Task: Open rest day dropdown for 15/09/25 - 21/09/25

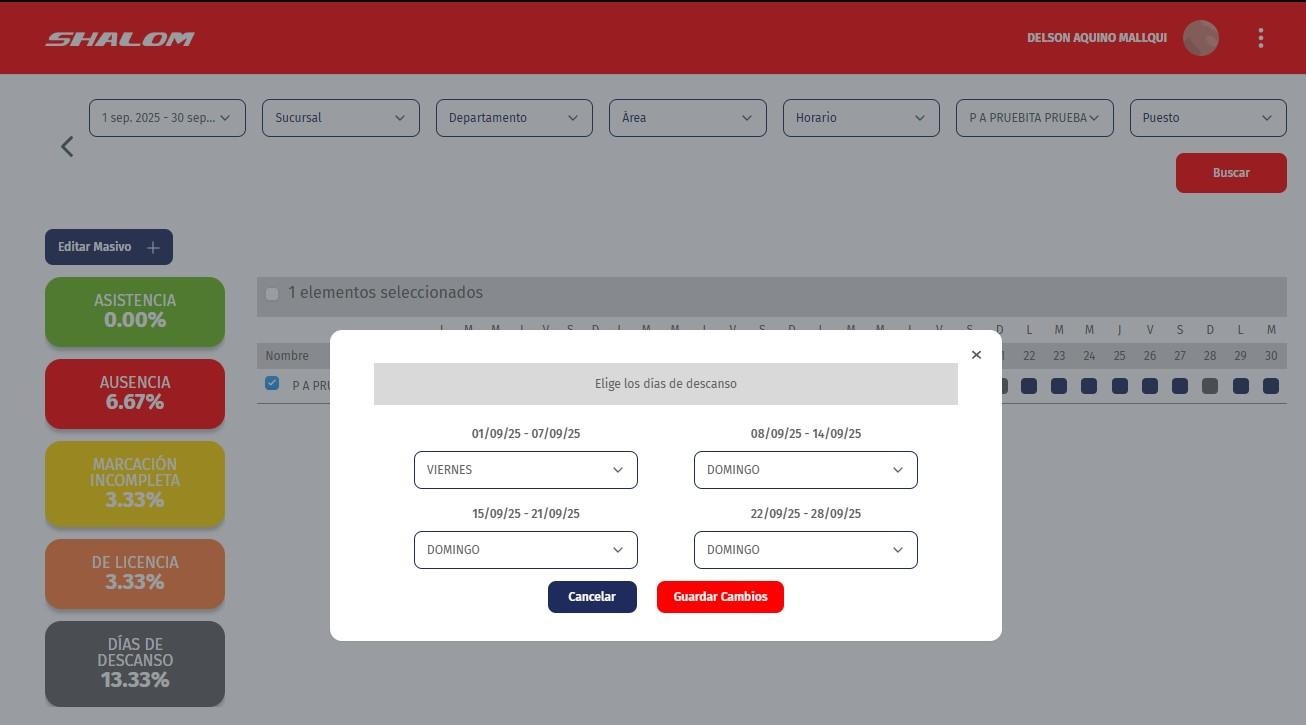Action: (525, 550)
